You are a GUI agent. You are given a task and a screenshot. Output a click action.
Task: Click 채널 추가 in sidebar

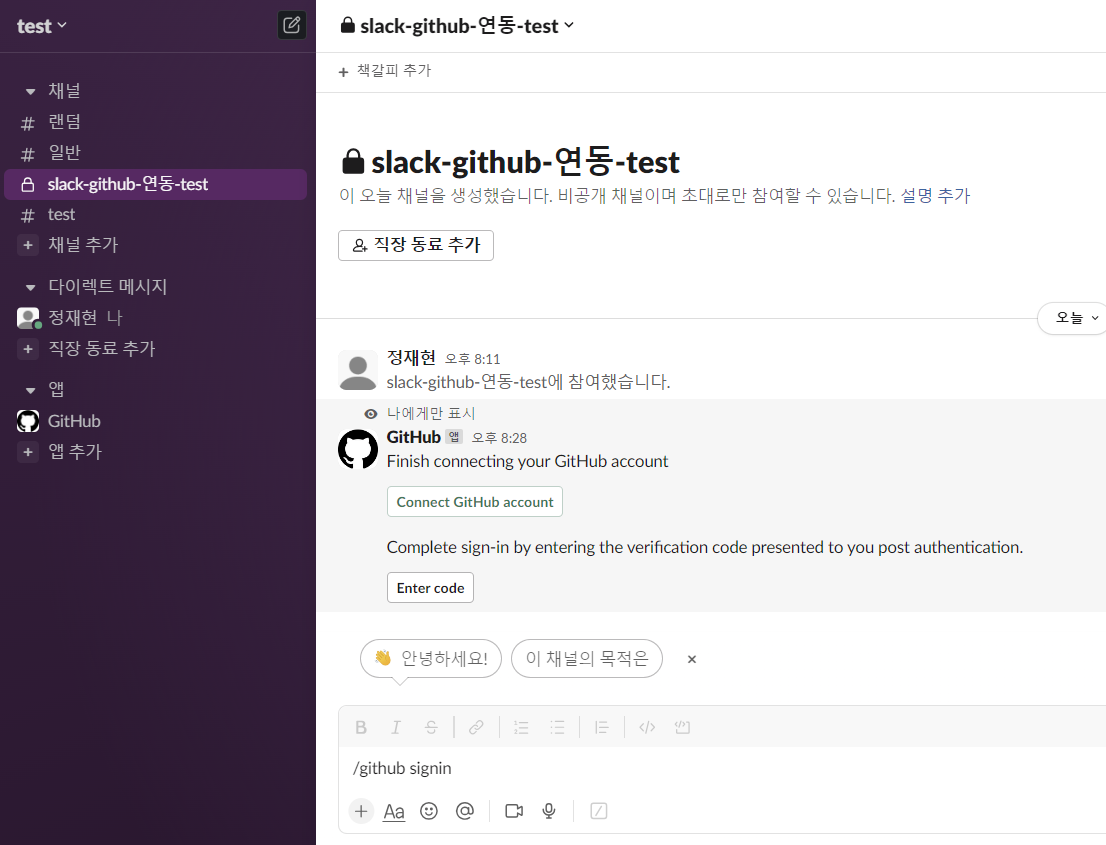tap(83, 245)
